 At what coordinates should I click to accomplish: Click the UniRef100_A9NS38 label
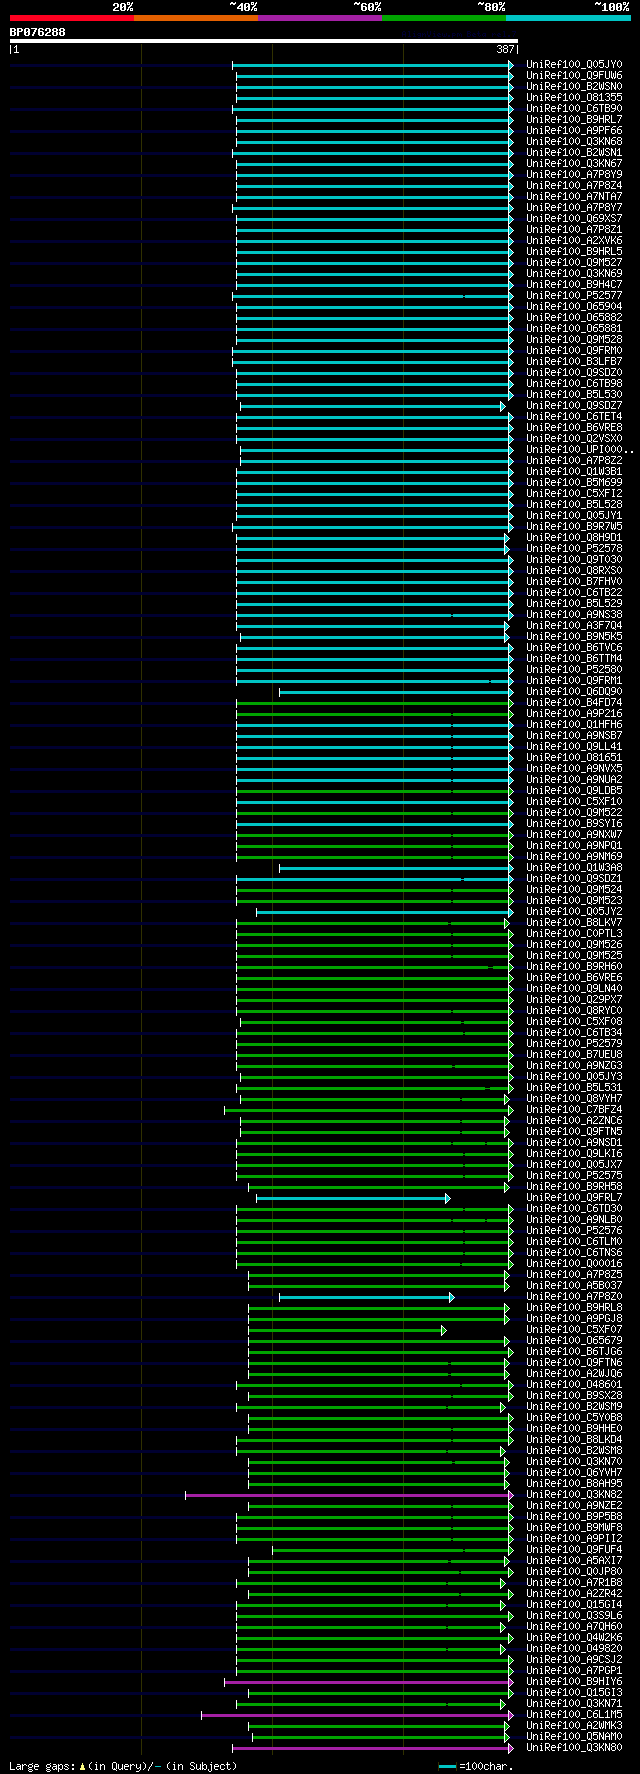(574, 615)
